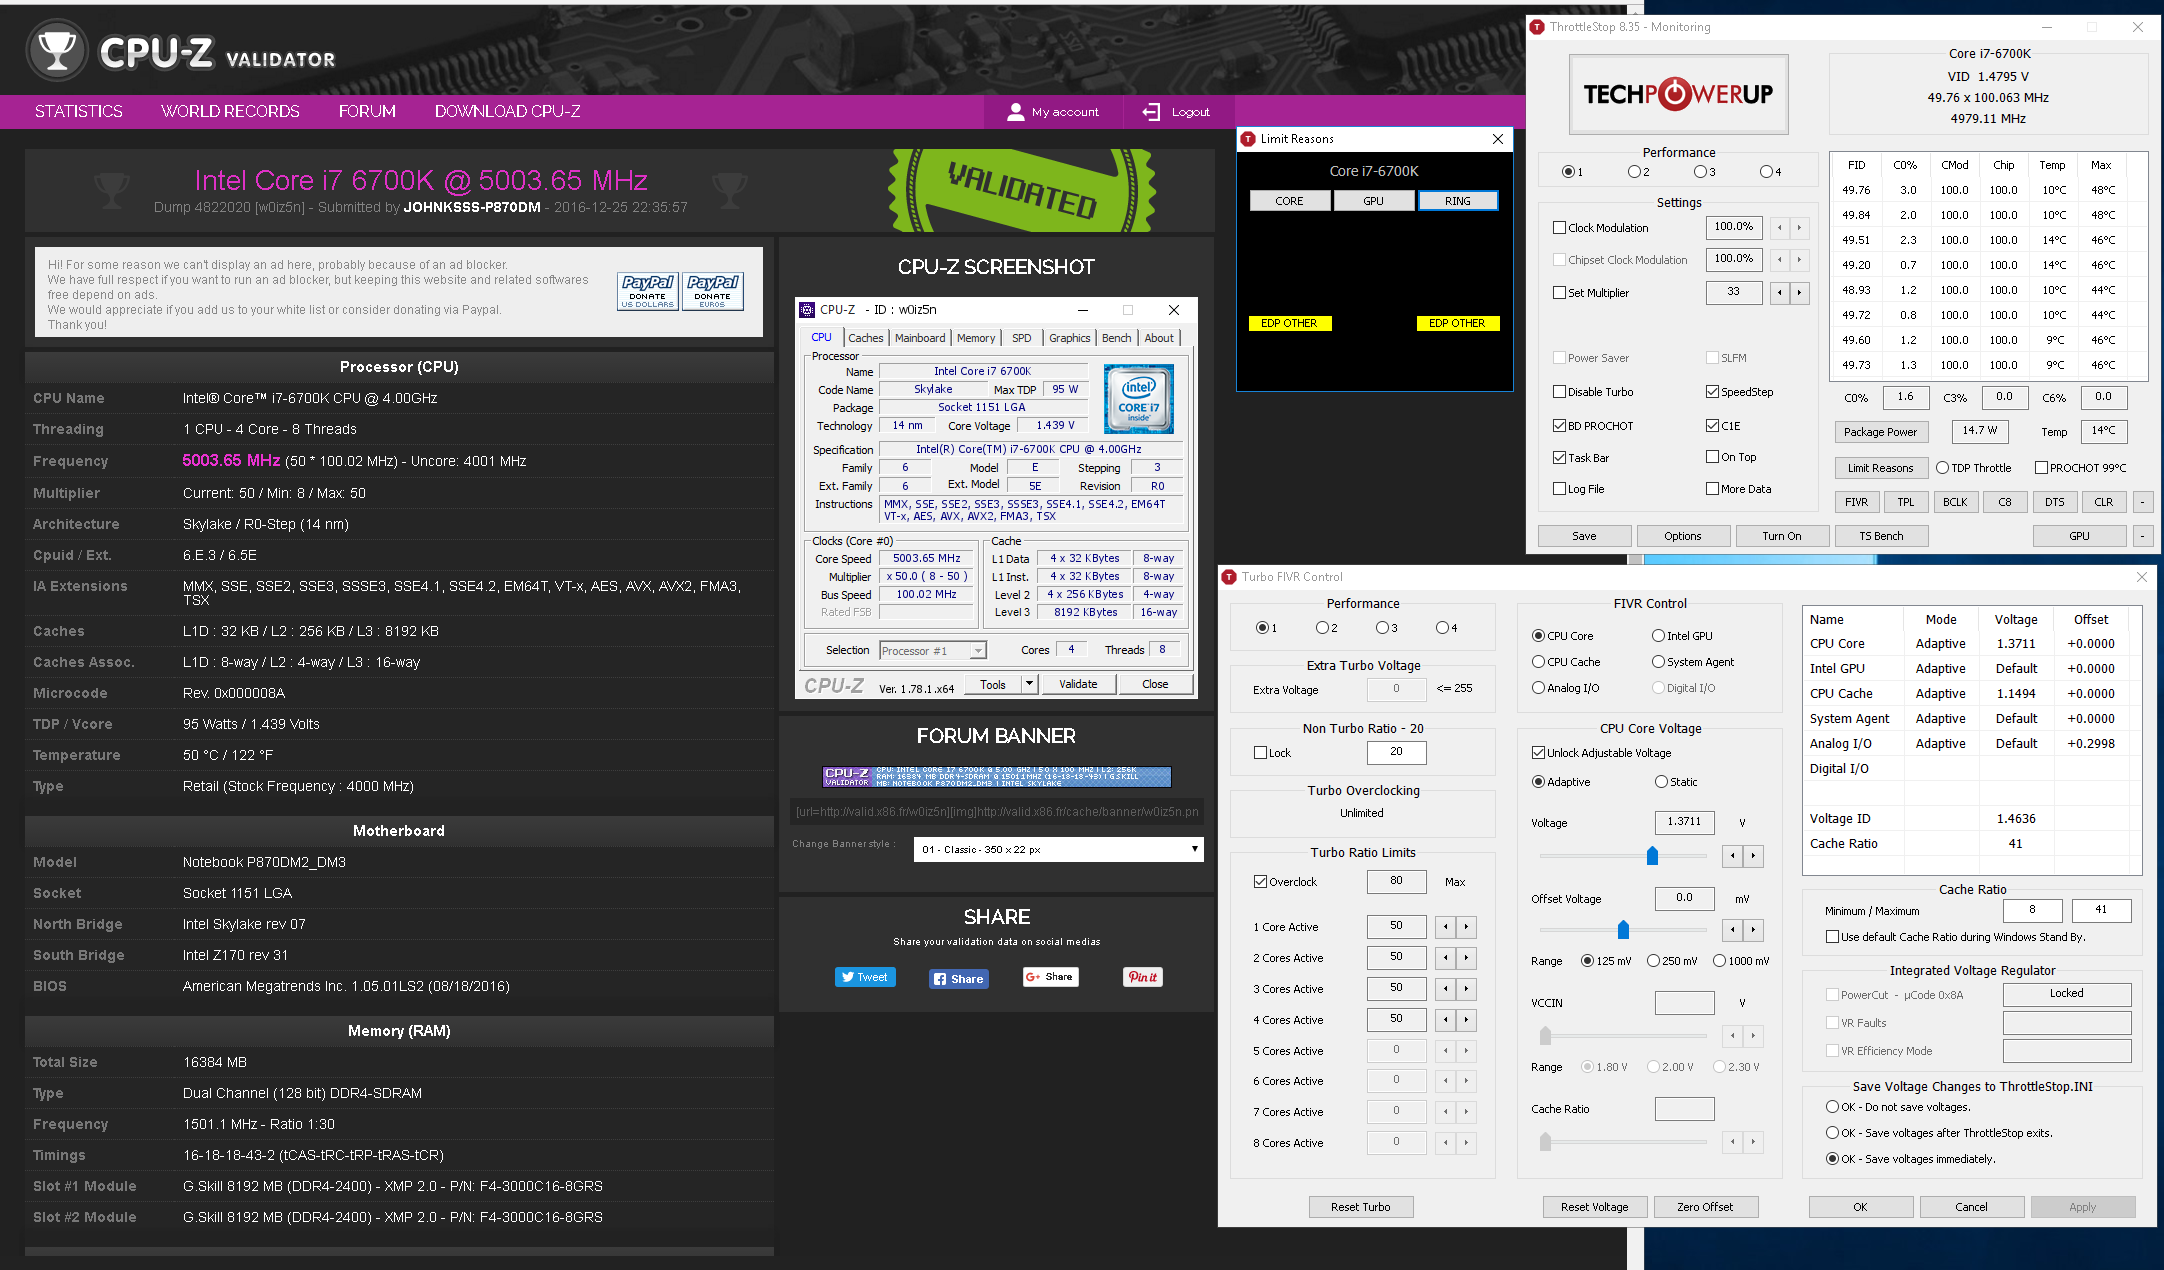
Task: Click the banner URL code field
Action: click(997, 811)
